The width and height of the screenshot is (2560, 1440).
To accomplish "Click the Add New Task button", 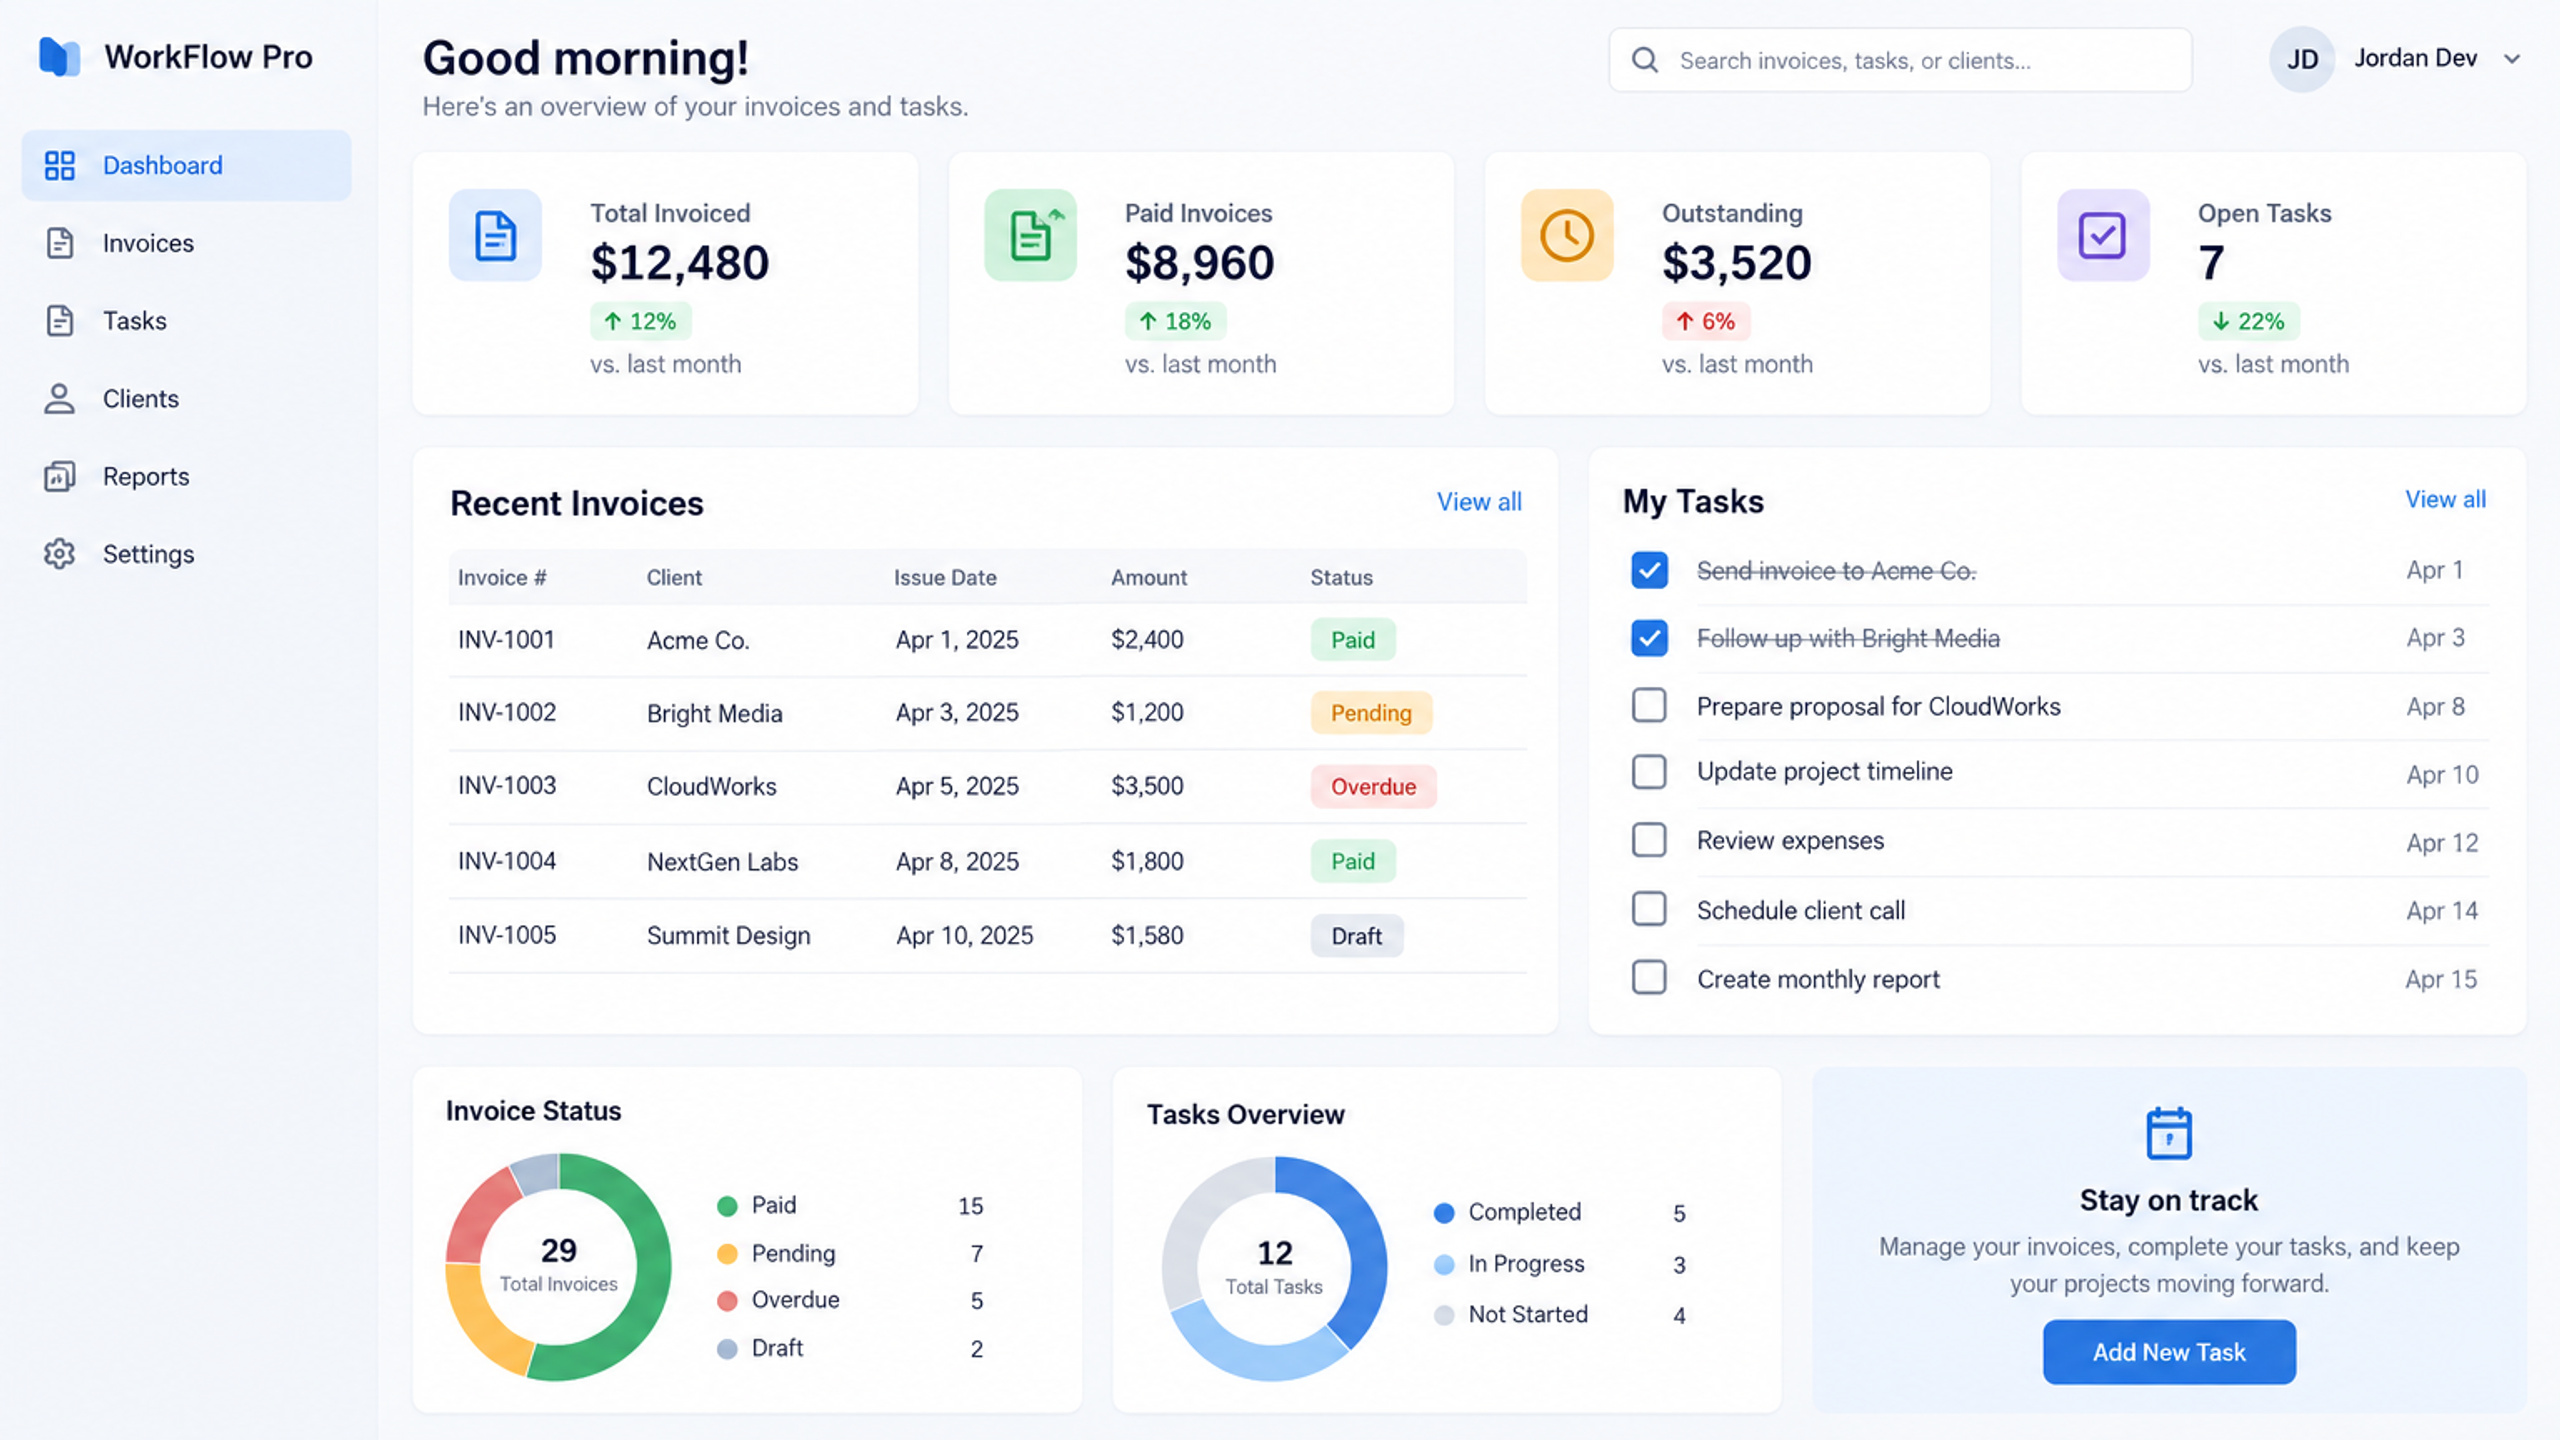I will (2169, 1352).
